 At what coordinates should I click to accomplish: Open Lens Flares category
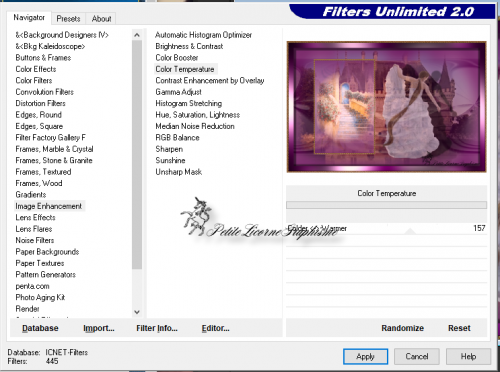click(34, 229)
